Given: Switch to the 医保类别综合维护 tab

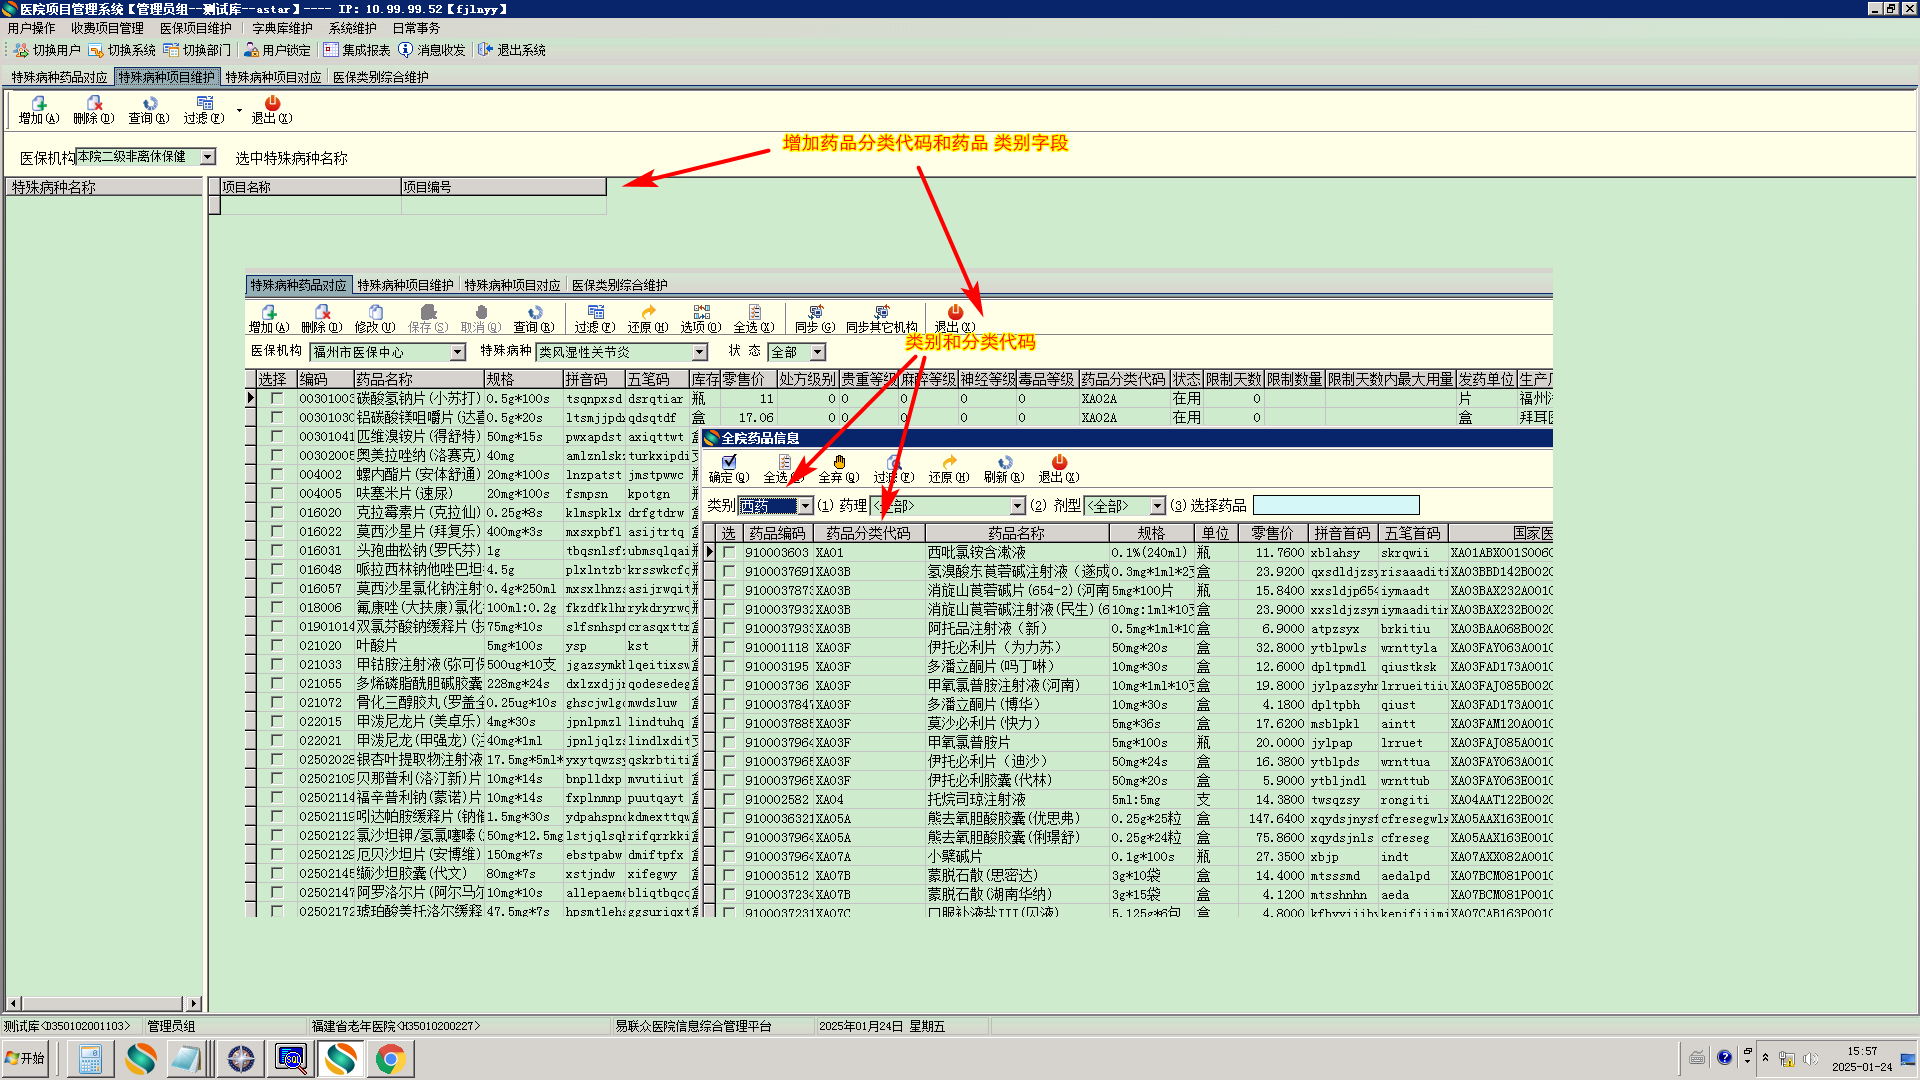Looking at the screenshot, I should (380, 77).
